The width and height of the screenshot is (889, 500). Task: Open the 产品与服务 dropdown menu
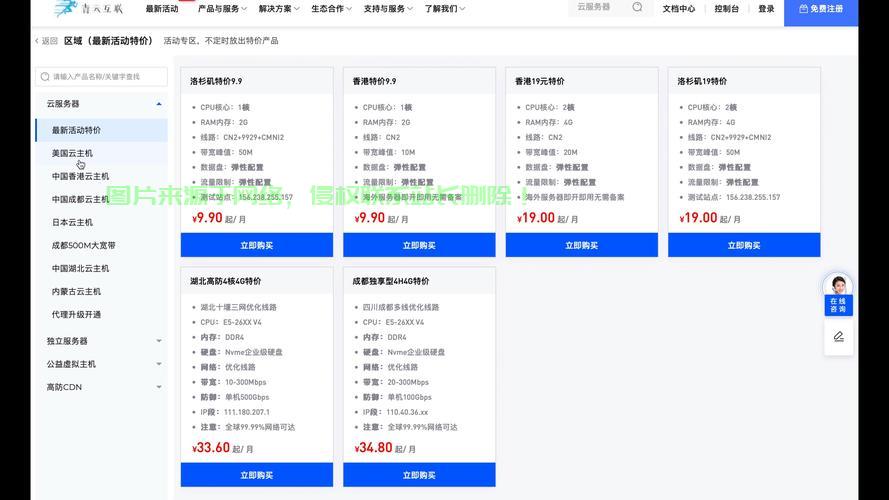click(221, 9)
